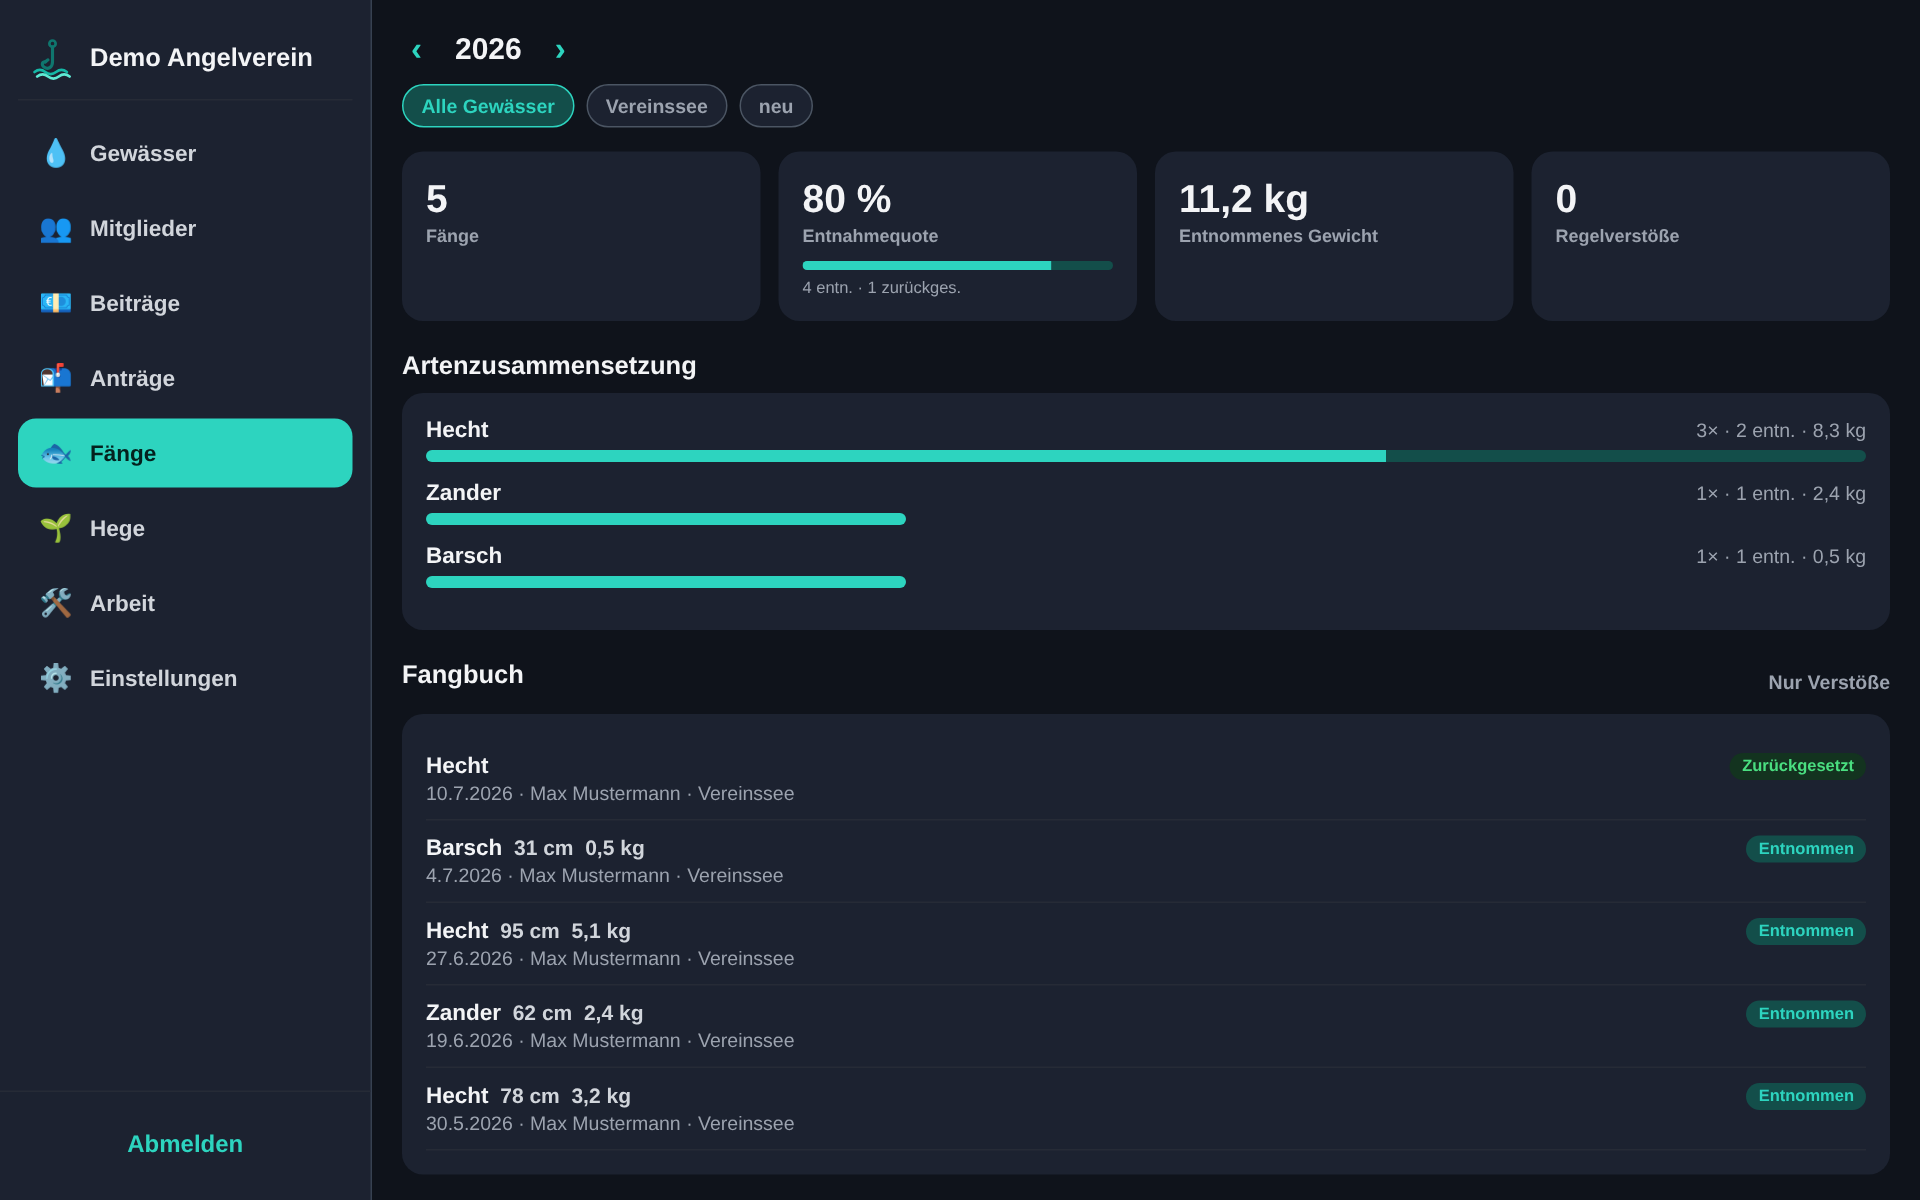This screenshot has width=1920, height=1200.
Task: Click the tools icon for Arbeit
Action: point(56,603)
